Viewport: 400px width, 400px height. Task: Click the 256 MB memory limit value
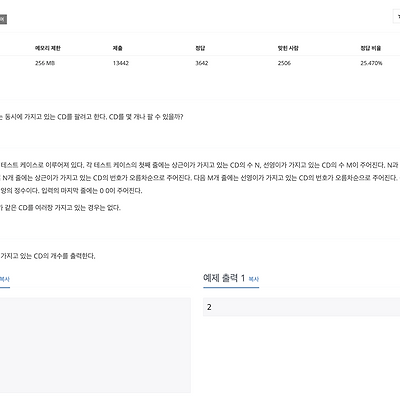click(x=45, y=63)
